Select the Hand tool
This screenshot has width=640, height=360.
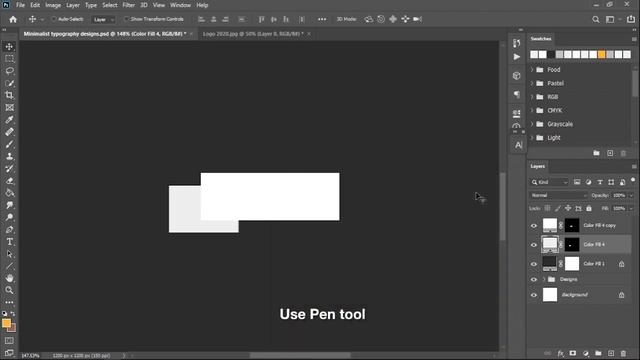pos(9,278)
